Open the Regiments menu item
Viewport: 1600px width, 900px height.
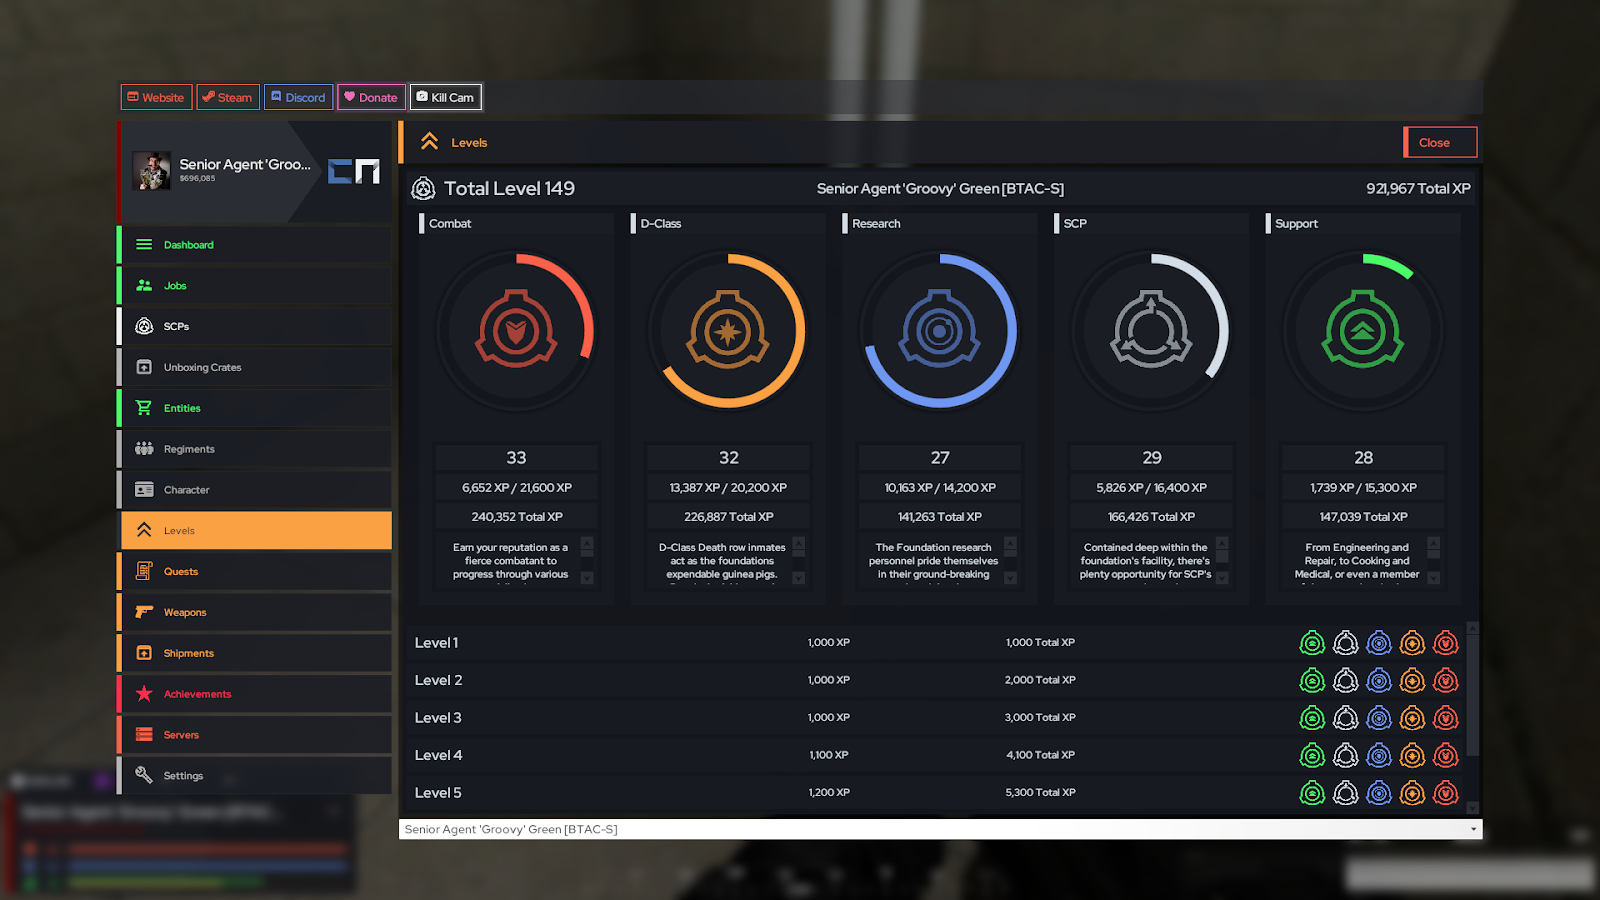pos(255,449)
